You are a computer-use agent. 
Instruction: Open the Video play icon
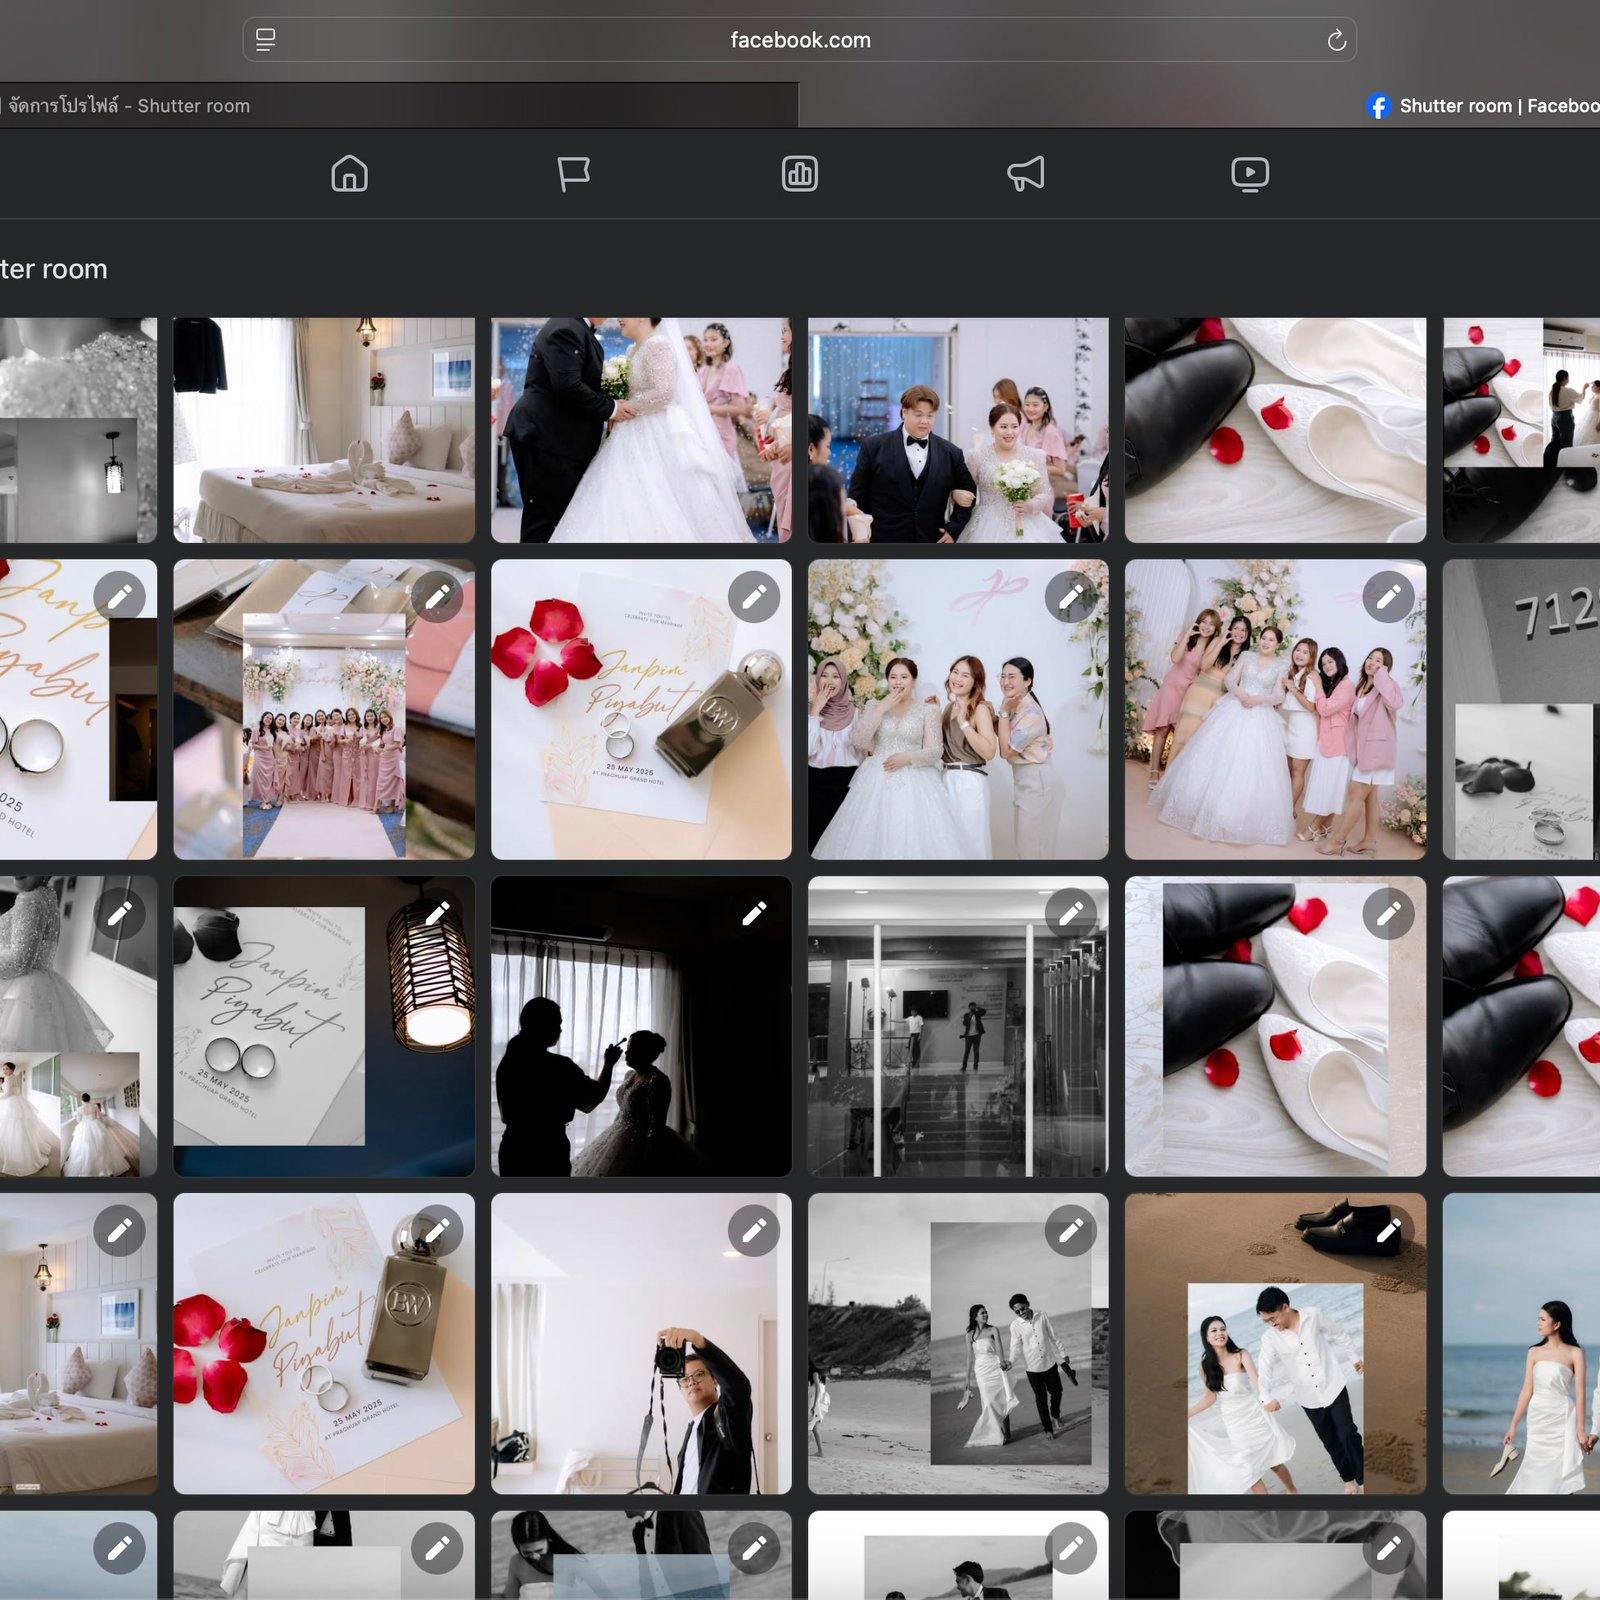pyautogui.click(x=1249, y=174)
